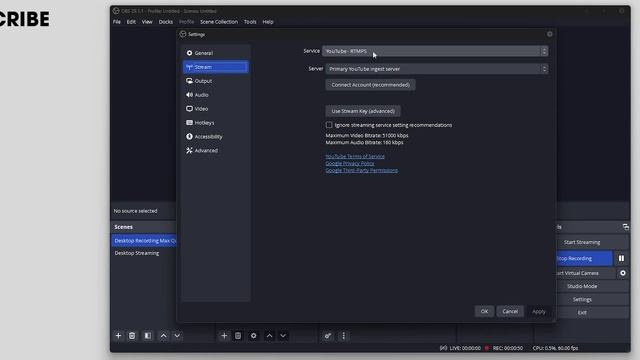Open the Advanced settings category

pyautogui.click(x=216, y=150)
